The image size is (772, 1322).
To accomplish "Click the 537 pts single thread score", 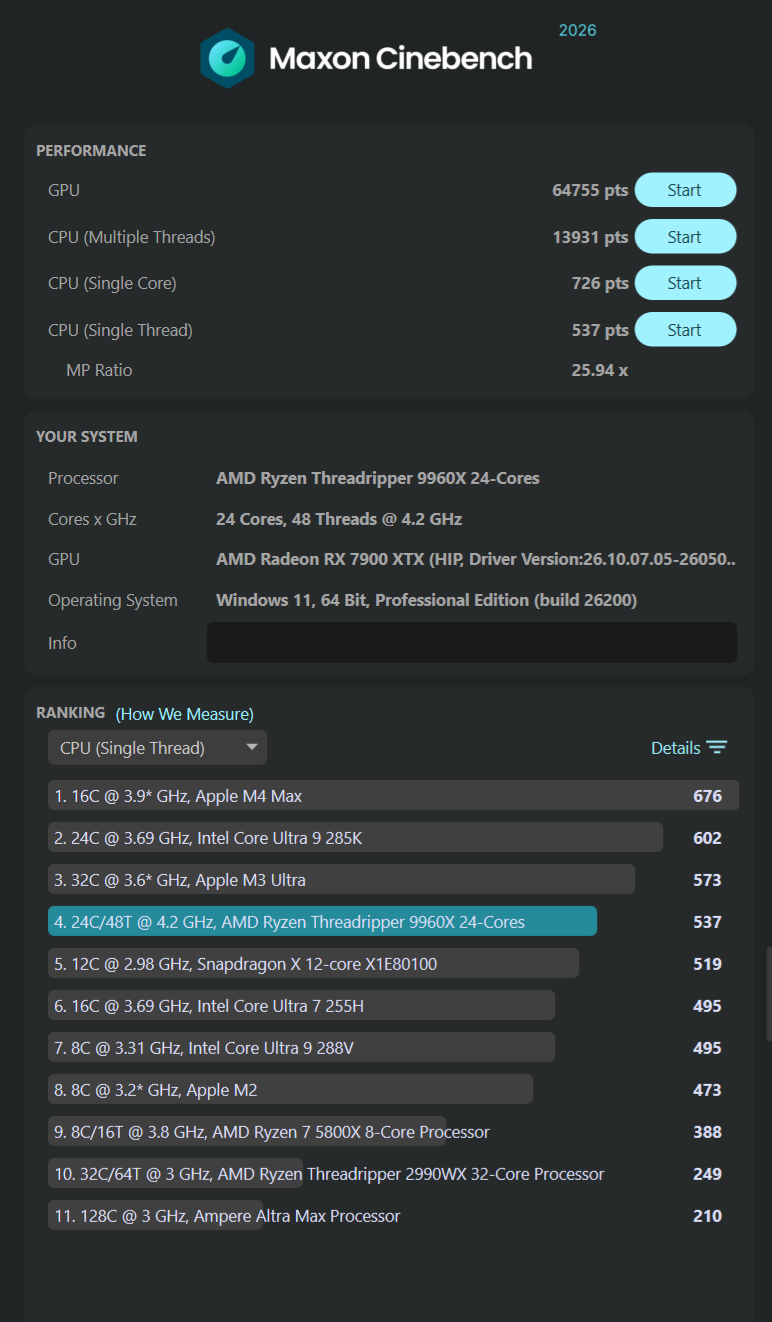I will point(600,330).
